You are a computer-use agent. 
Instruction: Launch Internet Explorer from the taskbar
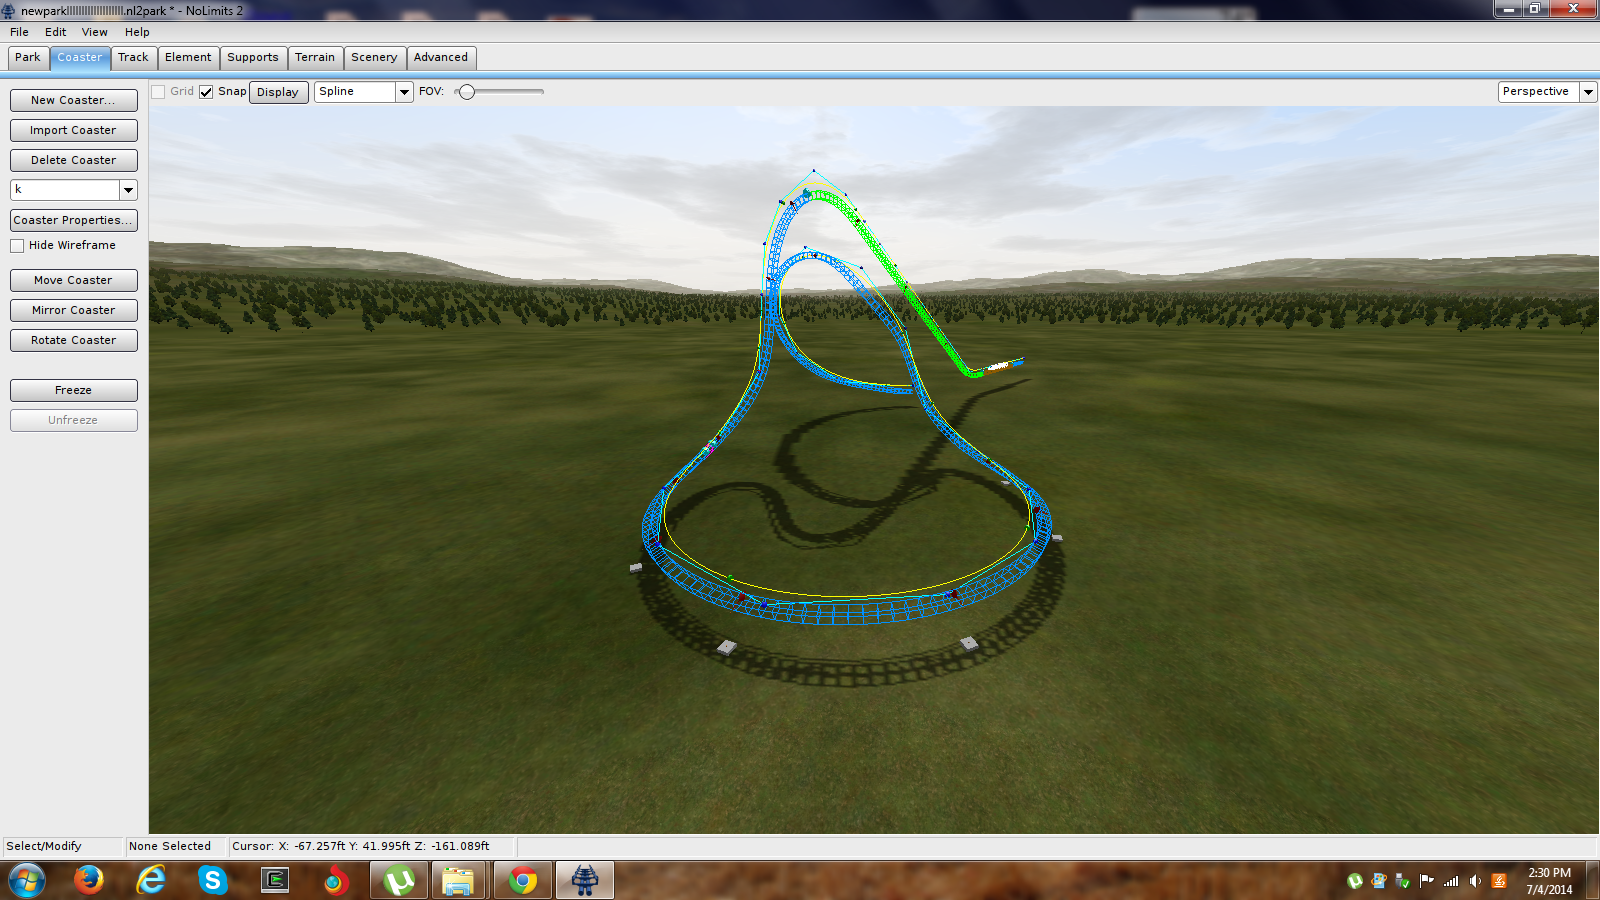tap(151, 880)
